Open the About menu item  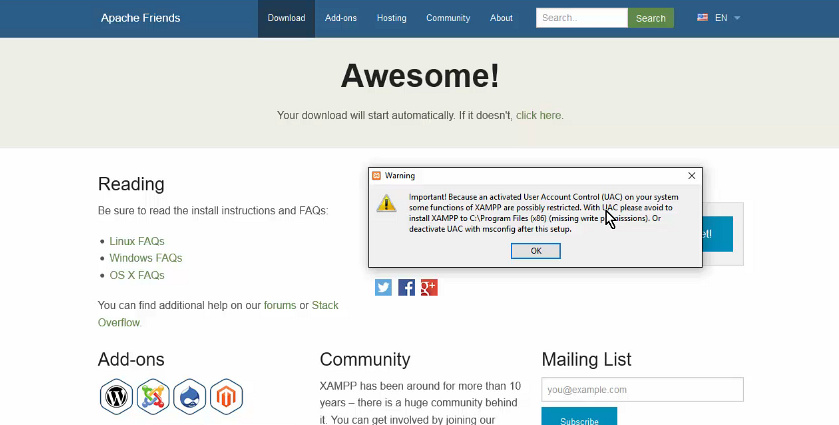click(x=501, y=18)
